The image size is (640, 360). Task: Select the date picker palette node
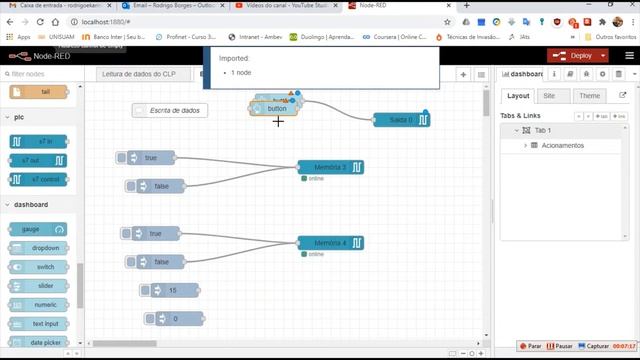pyautogui.click(x=38, y=342)
